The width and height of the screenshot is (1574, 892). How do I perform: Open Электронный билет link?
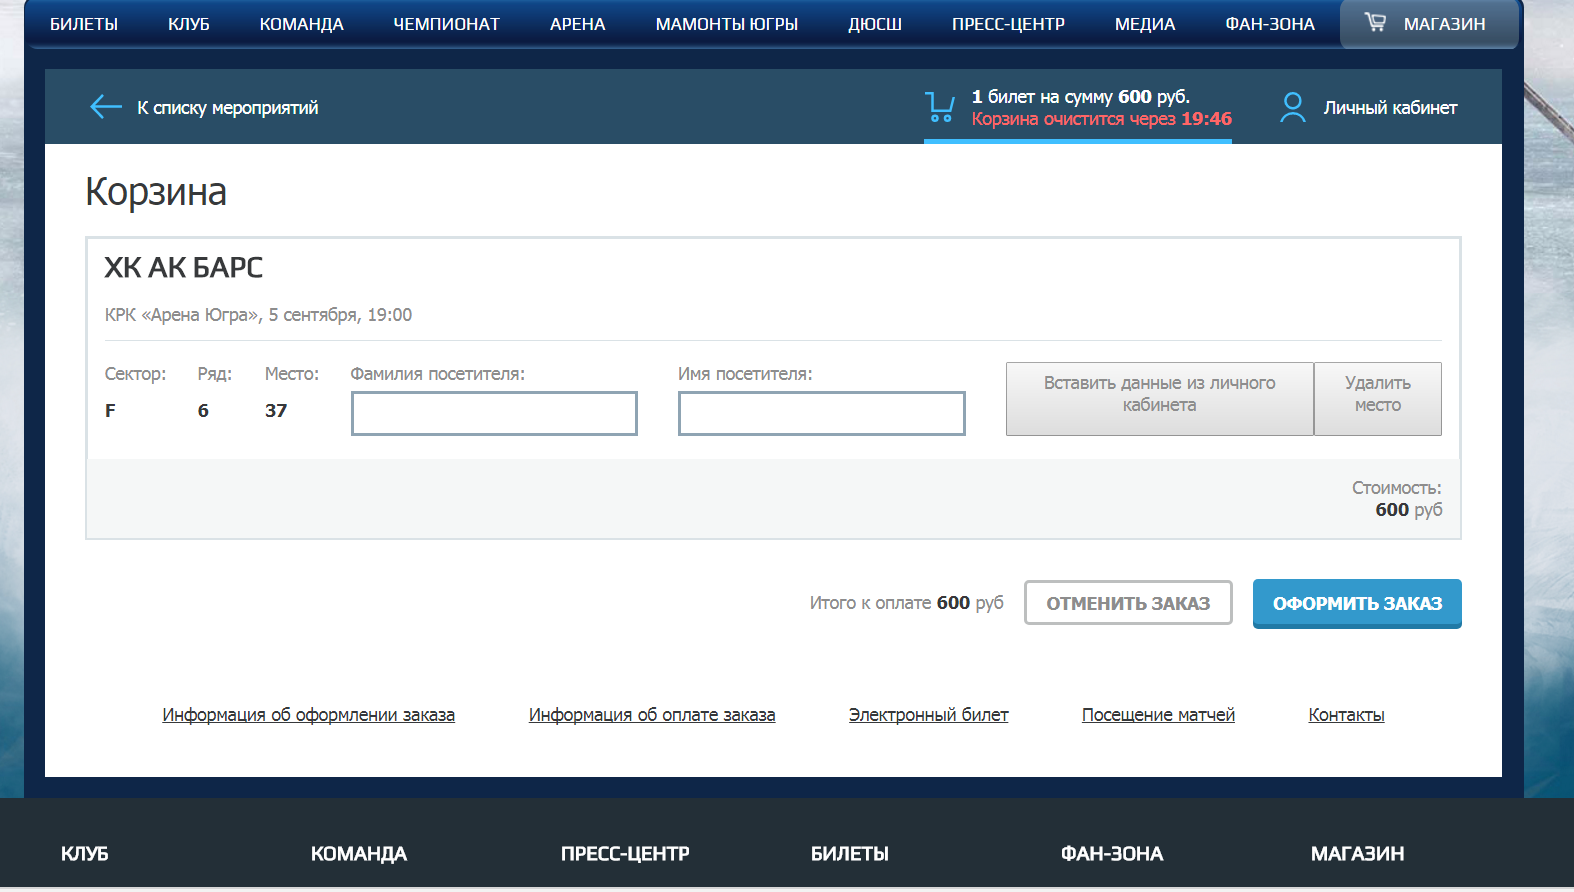tap(928, 715)
